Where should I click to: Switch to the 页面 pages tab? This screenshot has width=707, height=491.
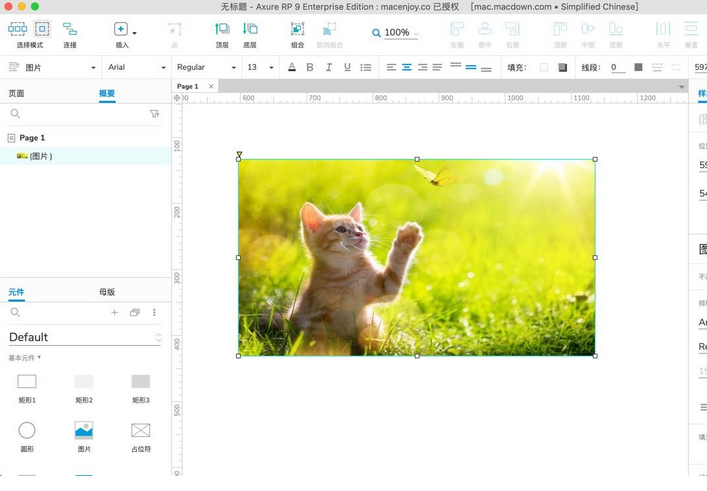point(16,93)
